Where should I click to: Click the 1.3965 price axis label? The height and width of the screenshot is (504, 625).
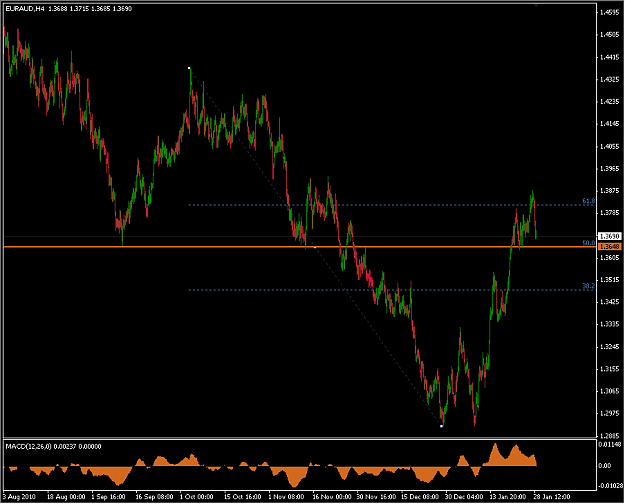coord(610,169)
